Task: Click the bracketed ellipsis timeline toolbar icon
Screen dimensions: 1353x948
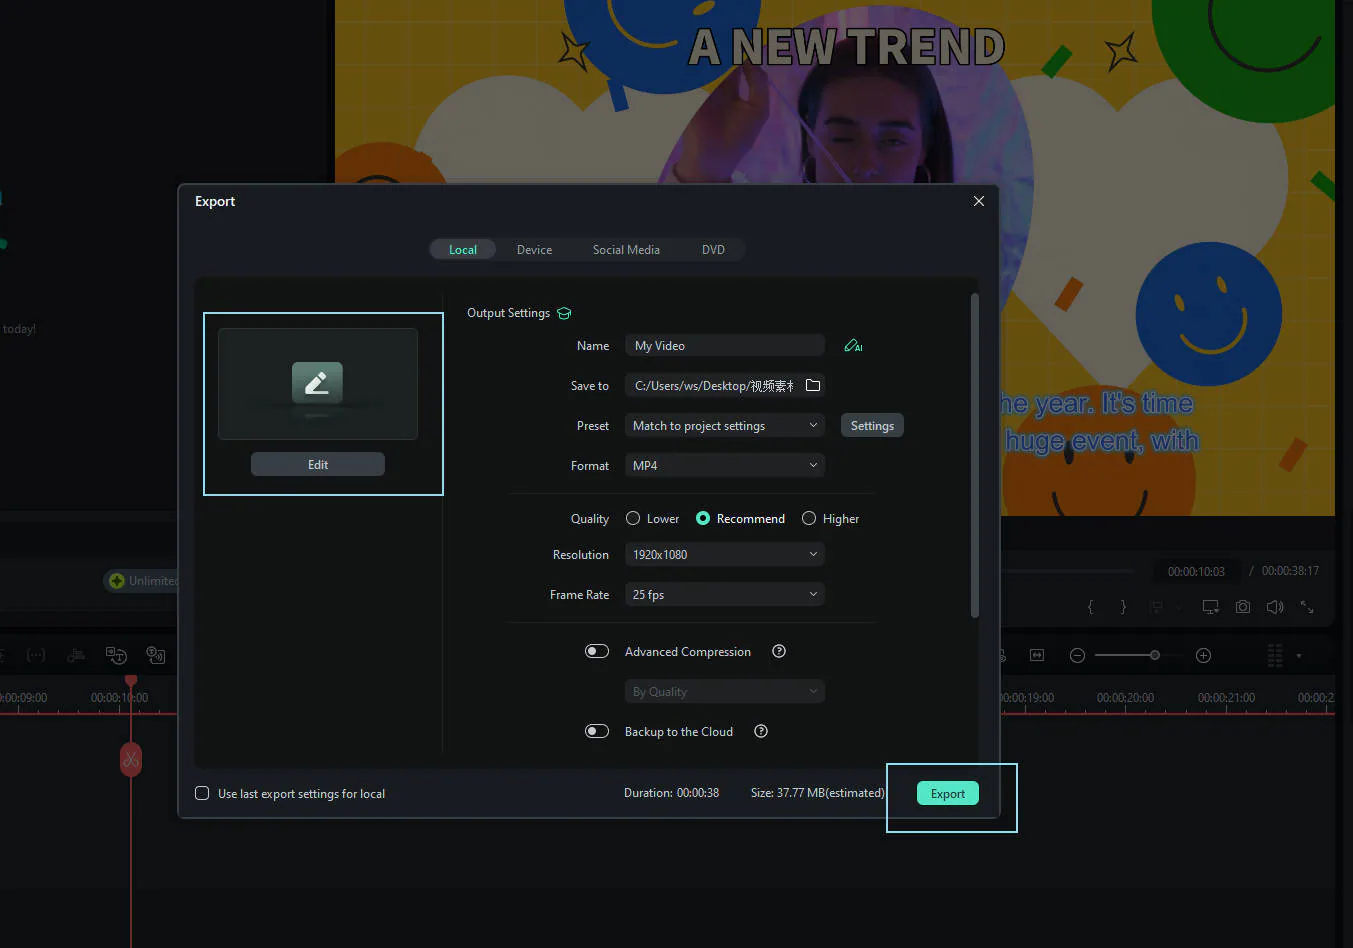Action: click(x=36, y=655)
